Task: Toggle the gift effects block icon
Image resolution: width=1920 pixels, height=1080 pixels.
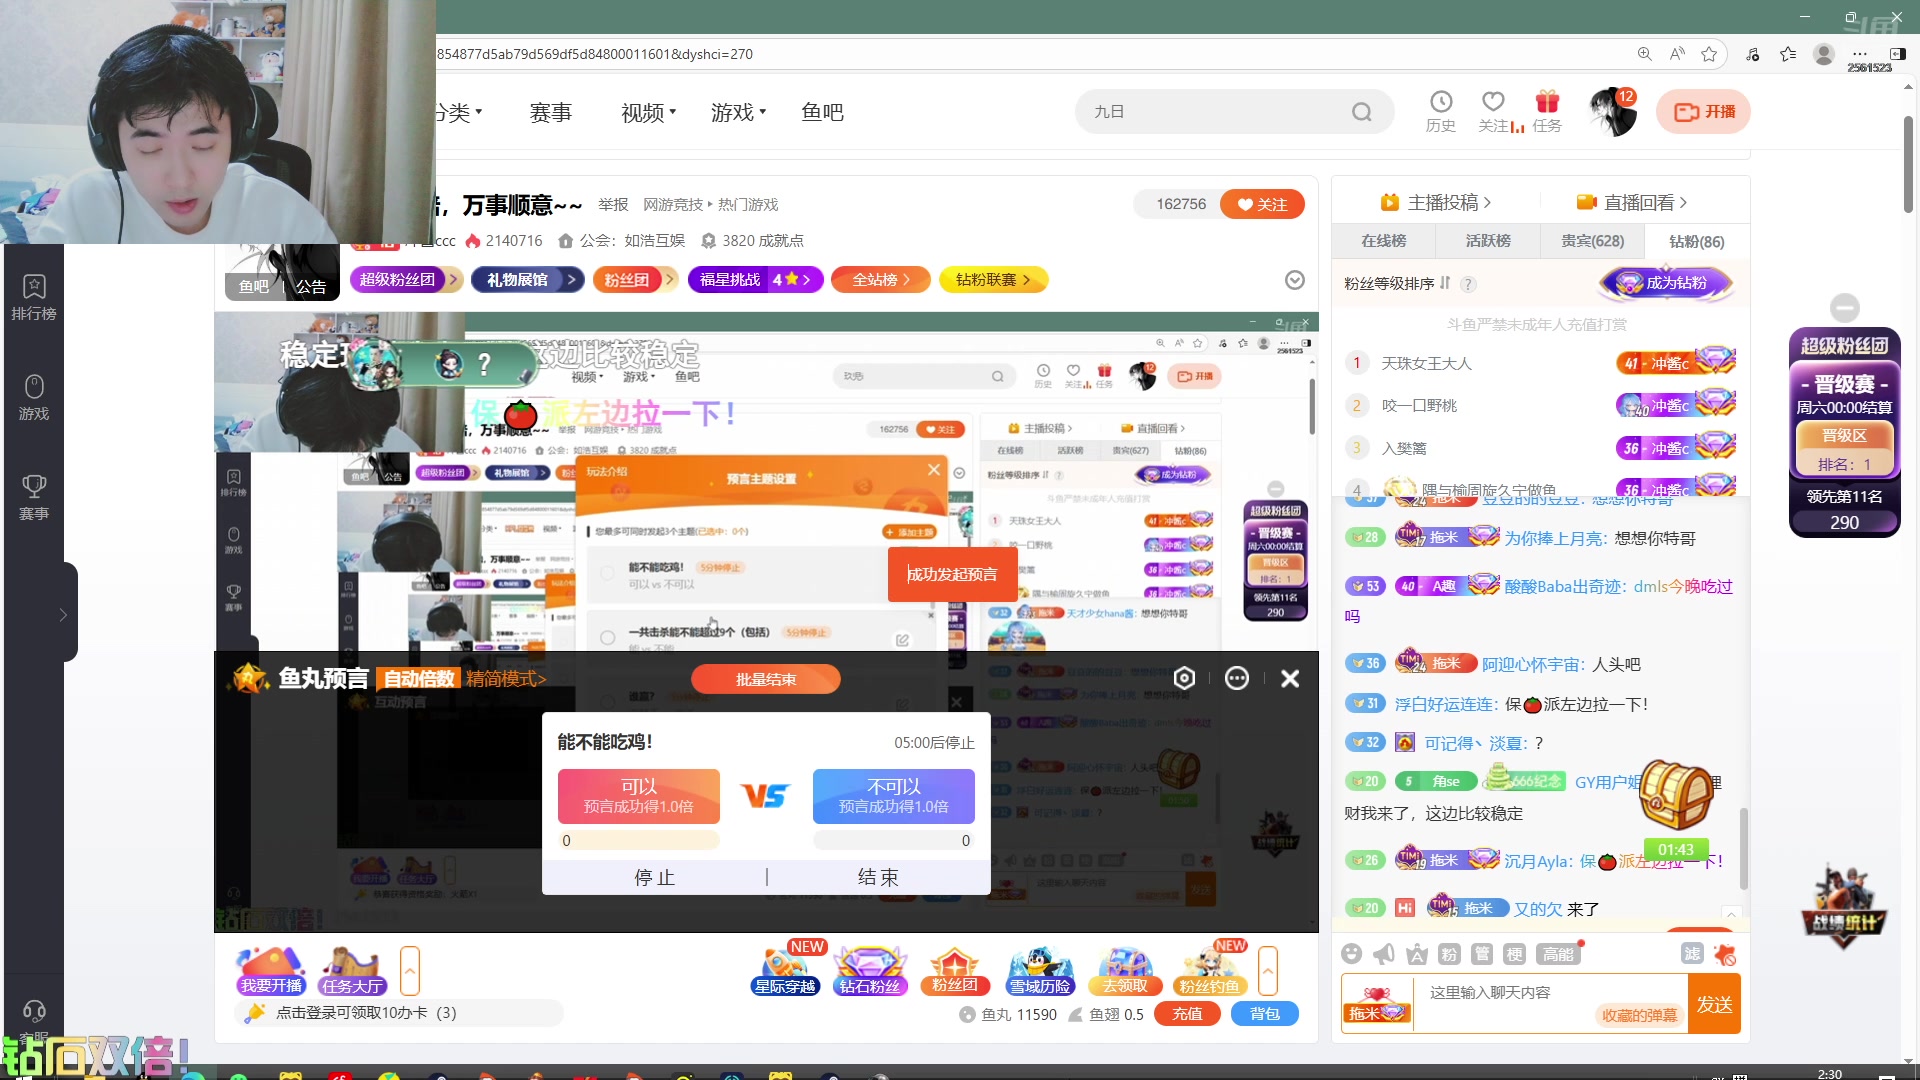Action: (1725, 954)
